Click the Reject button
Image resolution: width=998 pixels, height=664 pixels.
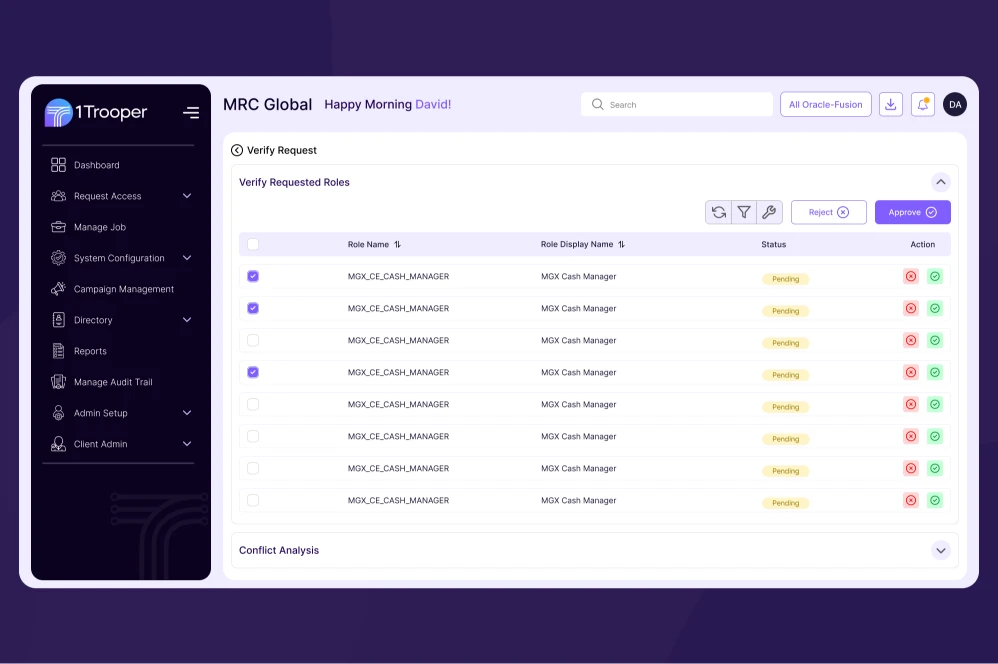click(x=828, y=212)
